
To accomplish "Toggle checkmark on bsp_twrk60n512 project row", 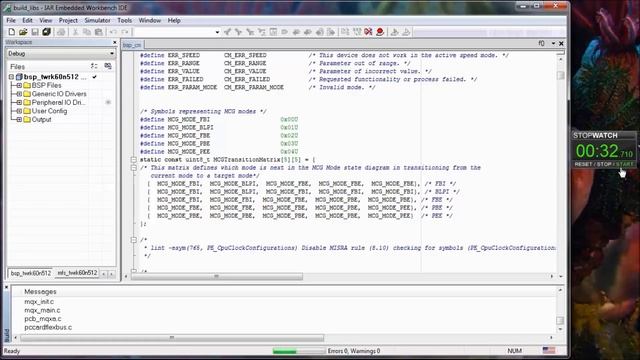I will [95, 77].
